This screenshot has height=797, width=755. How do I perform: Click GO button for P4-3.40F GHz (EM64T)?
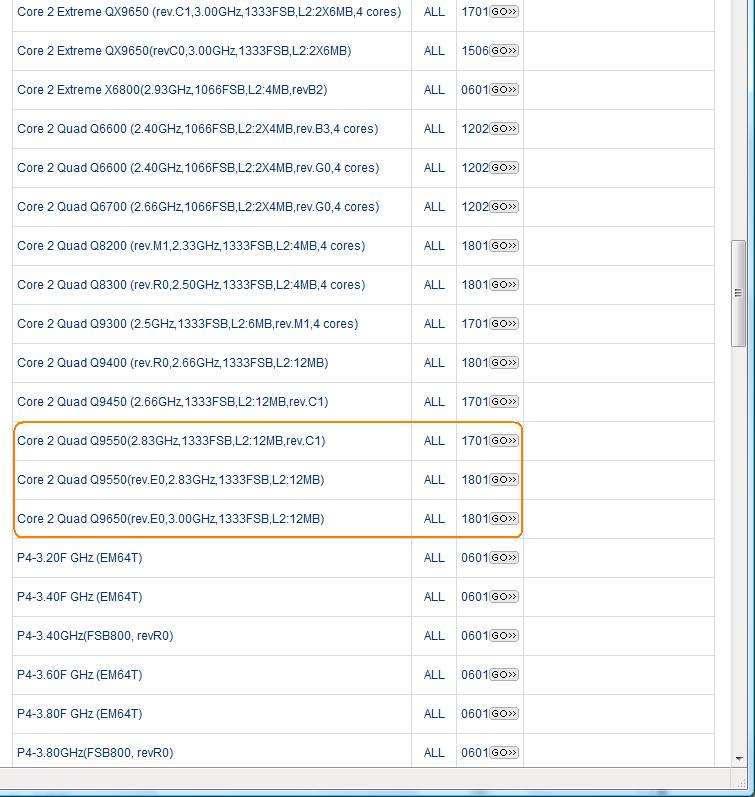click(504, 597)
